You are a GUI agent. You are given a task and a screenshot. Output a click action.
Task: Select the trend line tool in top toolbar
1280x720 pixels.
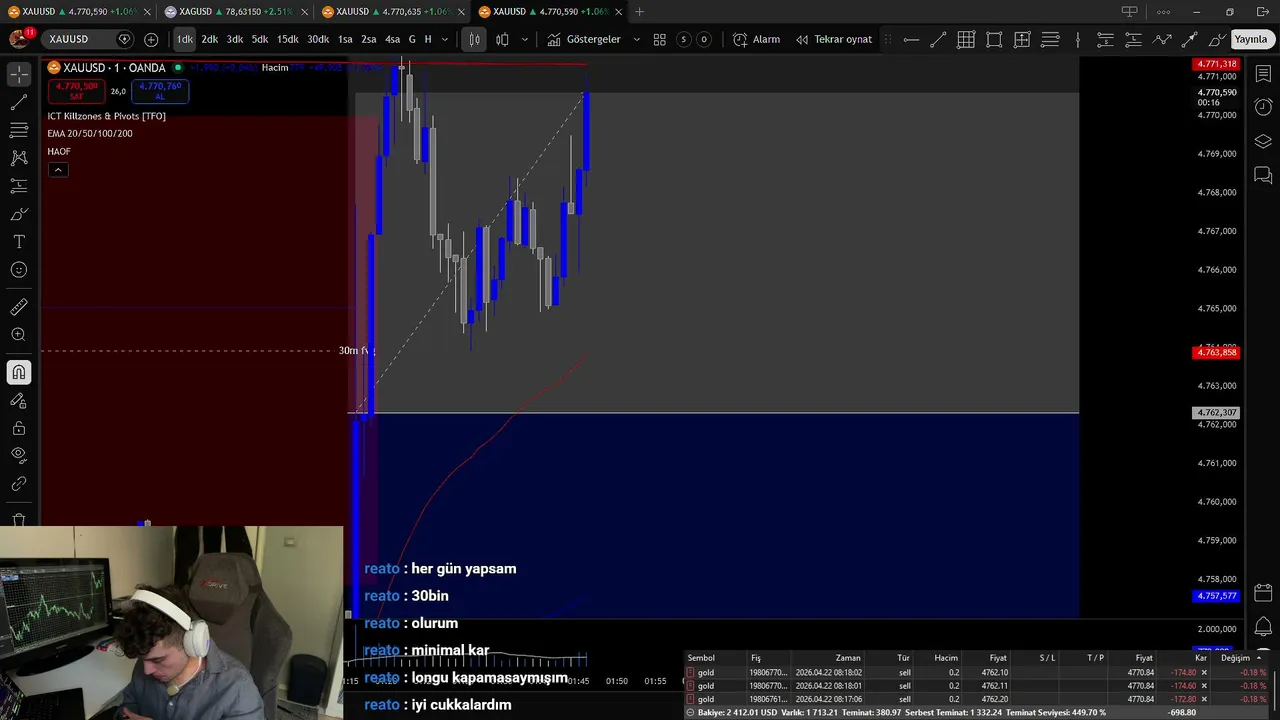click(938, 39)
